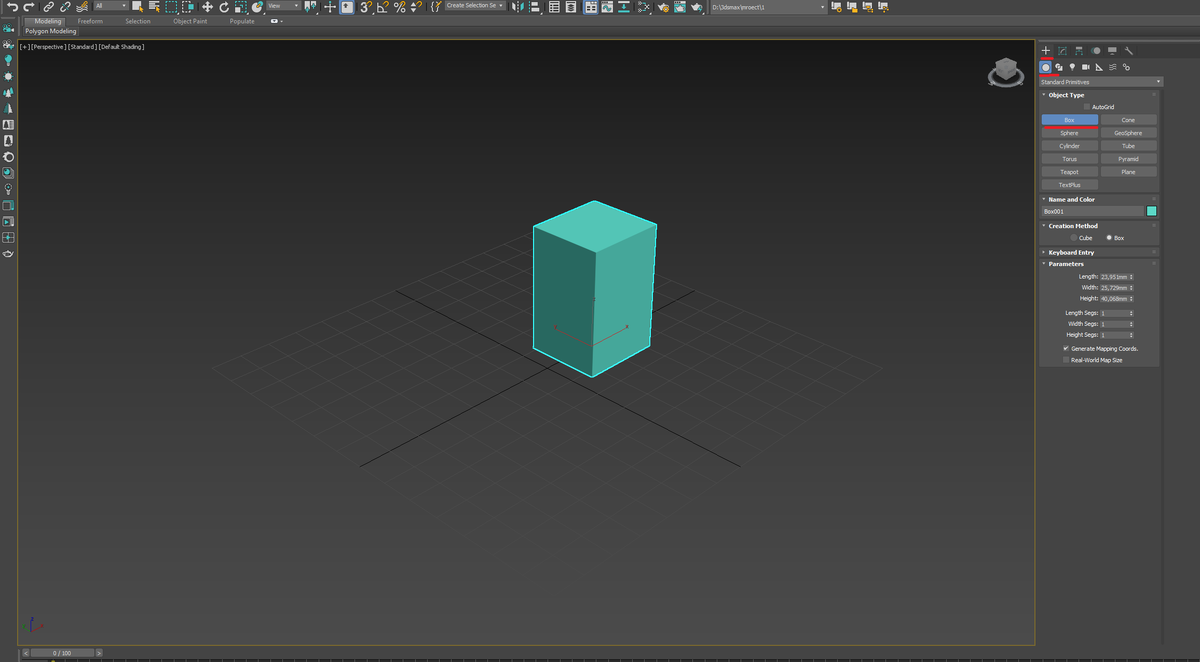This screenshot has height=662, width=1200.
Task: Uncheck Generate Mapping Coords.
Action: (x=1066, y=348)
